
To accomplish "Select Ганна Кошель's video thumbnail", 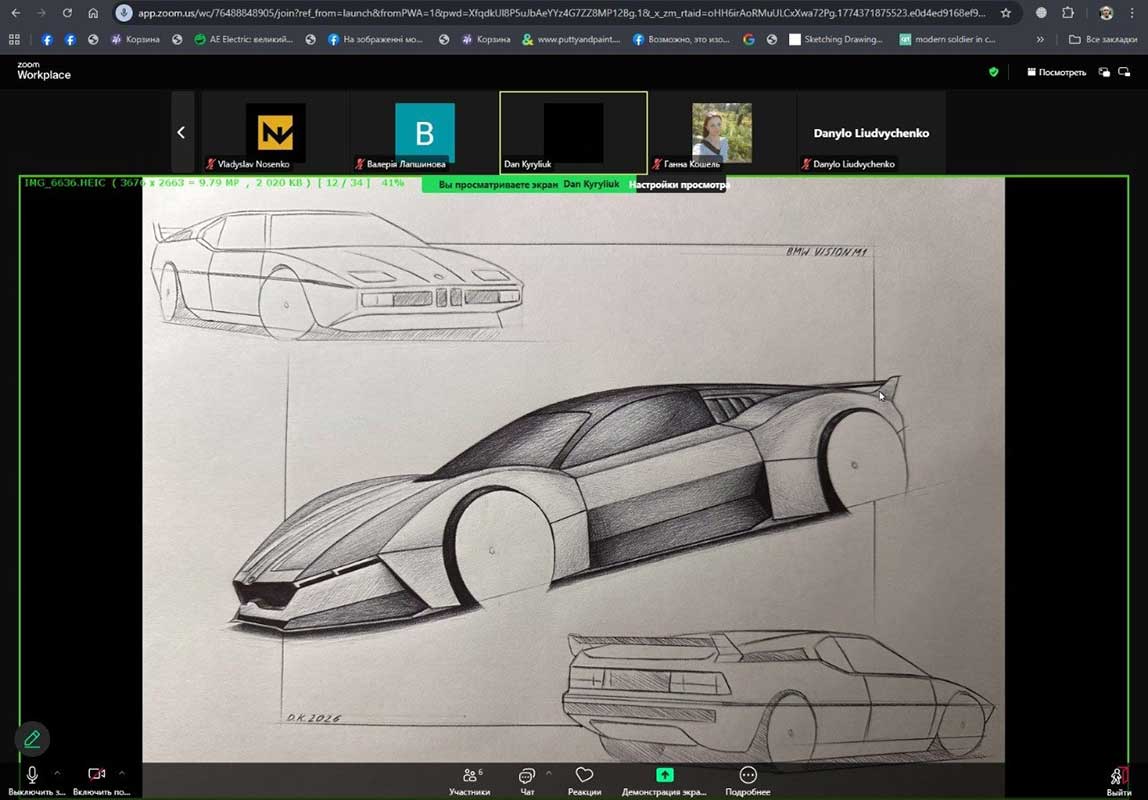I will (x=721, y=133).
